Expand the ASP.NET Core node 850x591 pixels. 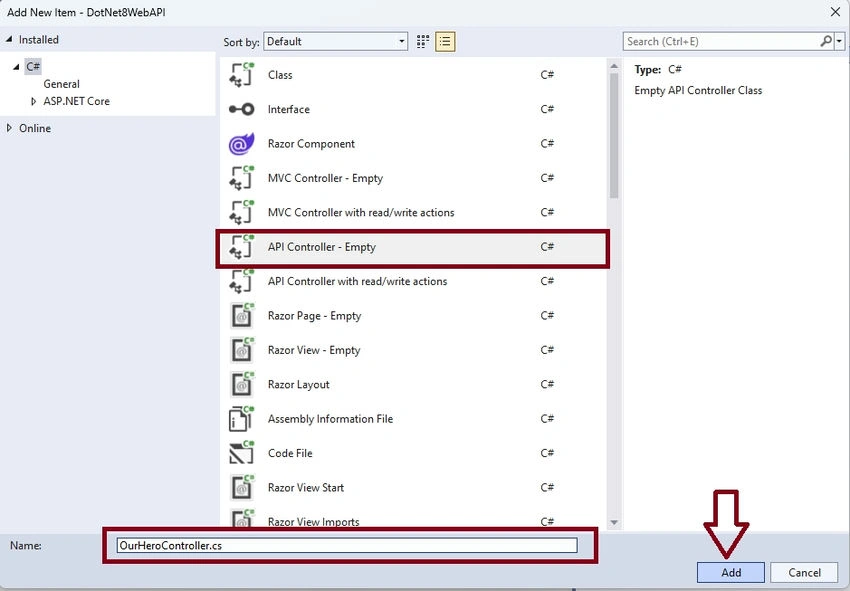pos(34,101)
